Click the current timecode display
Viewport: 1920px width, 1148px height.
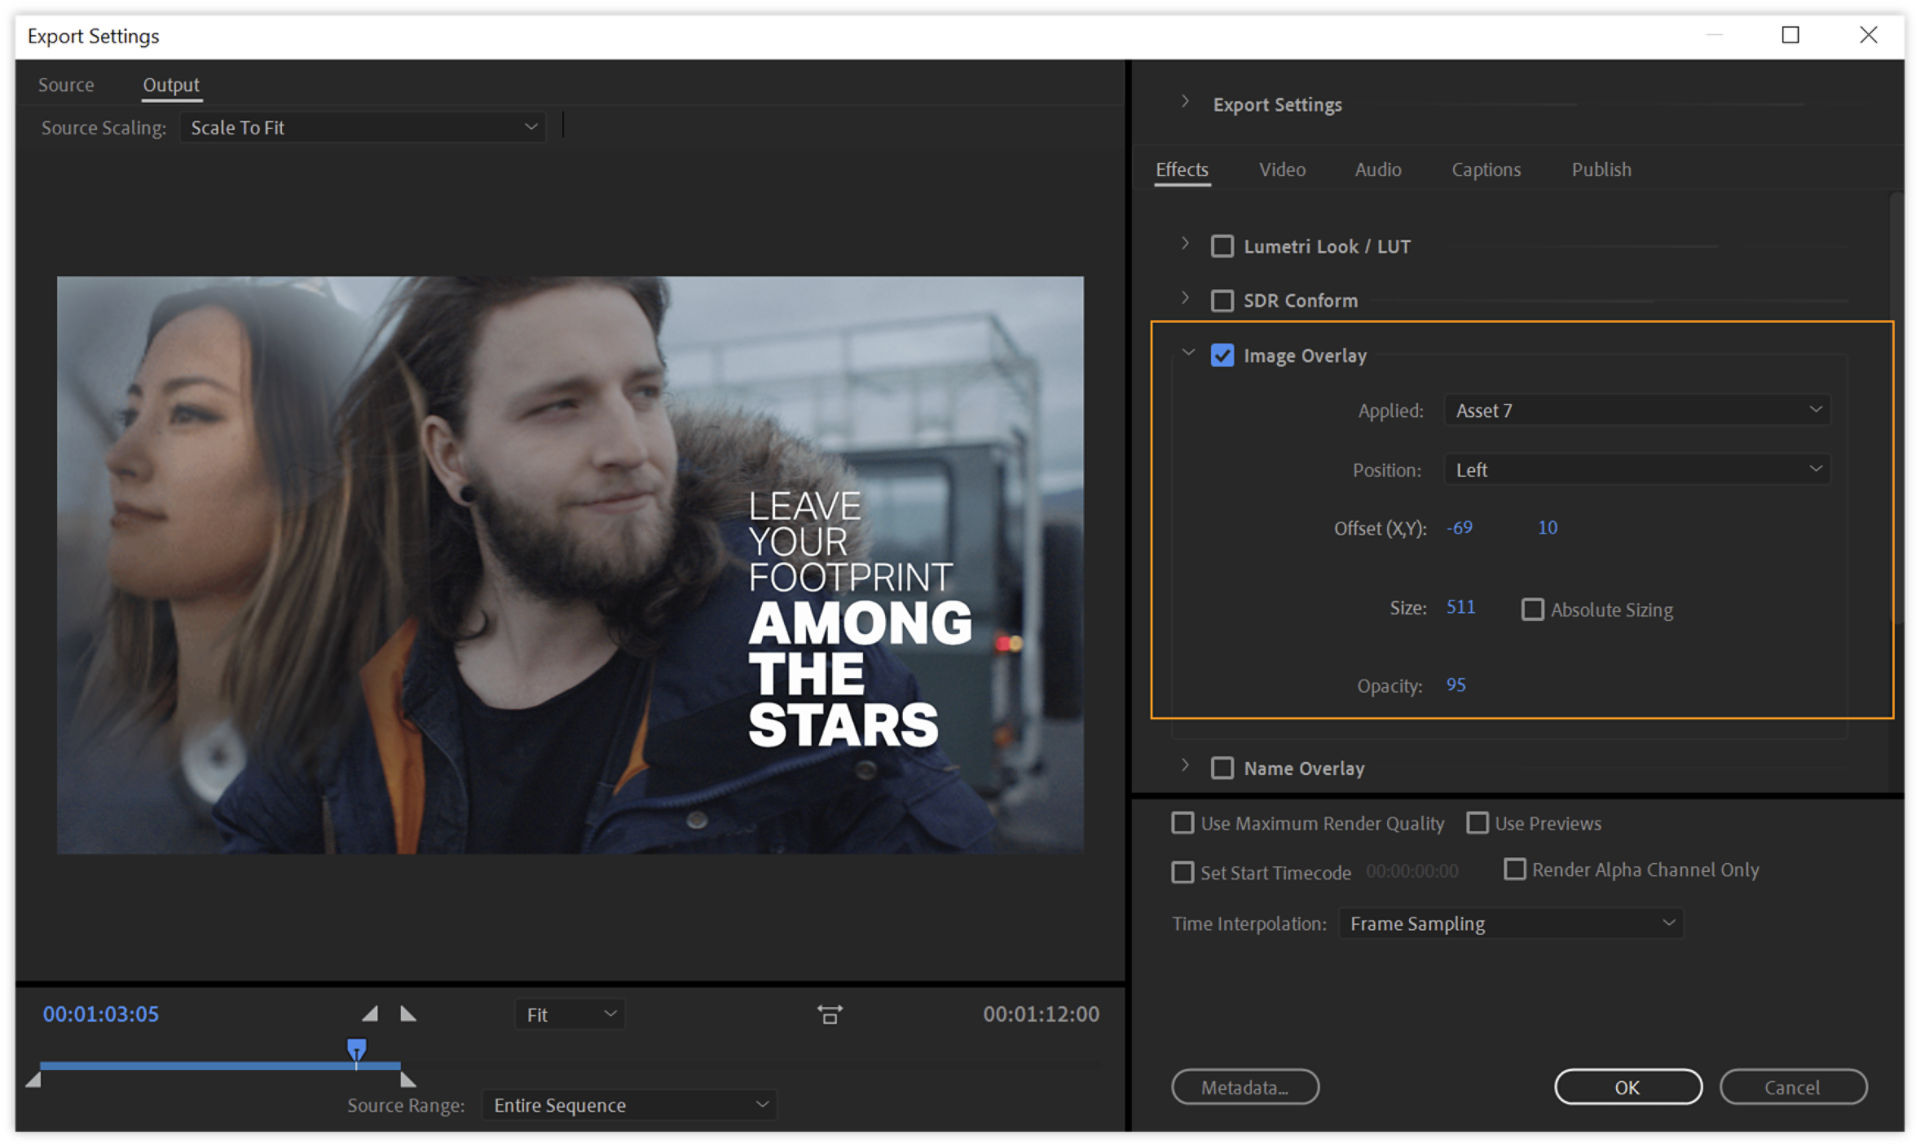pyautogui.click(x=99, y=1013)
